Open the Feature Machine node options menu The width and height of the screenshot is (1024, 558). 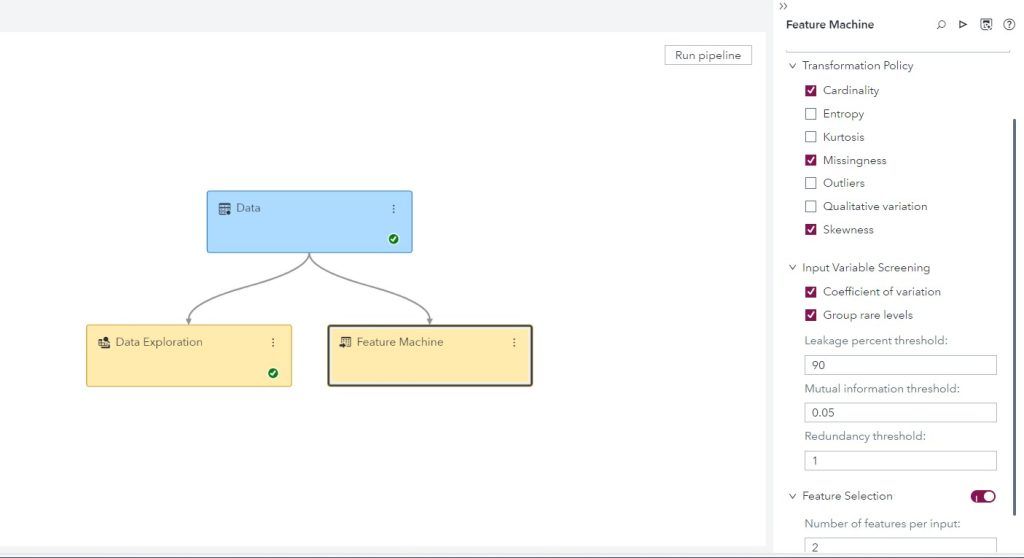pyautogui.click(x=514, y=342)
